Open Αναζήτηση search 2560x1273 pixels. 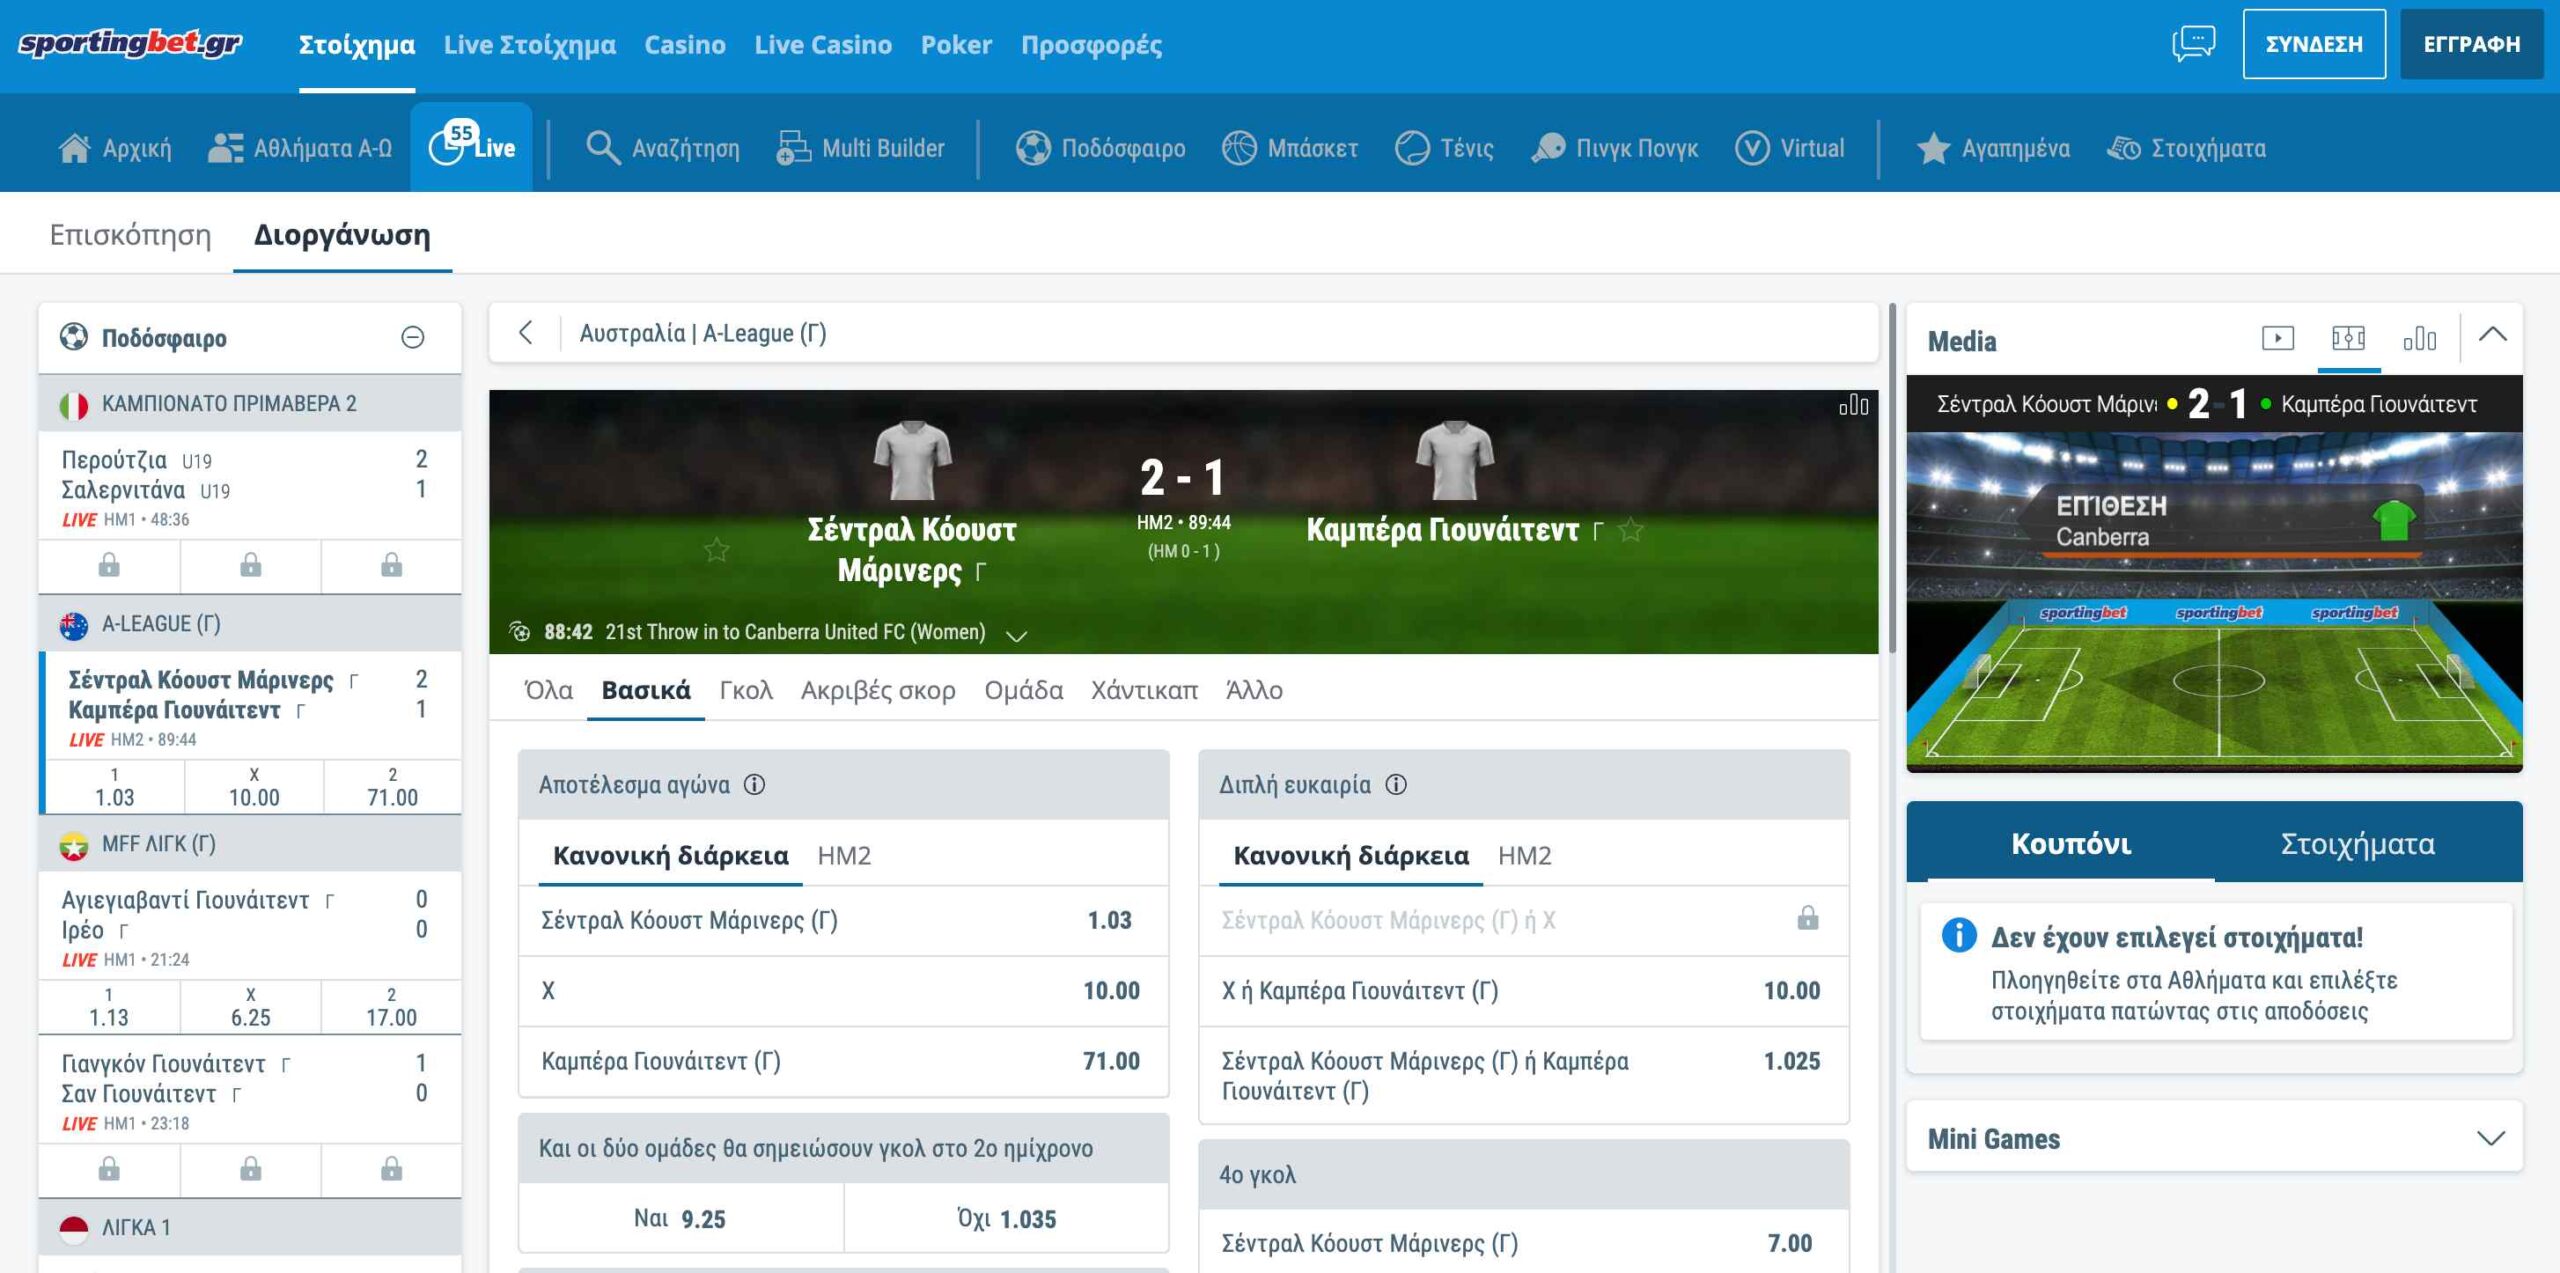(x=663, y=148)
